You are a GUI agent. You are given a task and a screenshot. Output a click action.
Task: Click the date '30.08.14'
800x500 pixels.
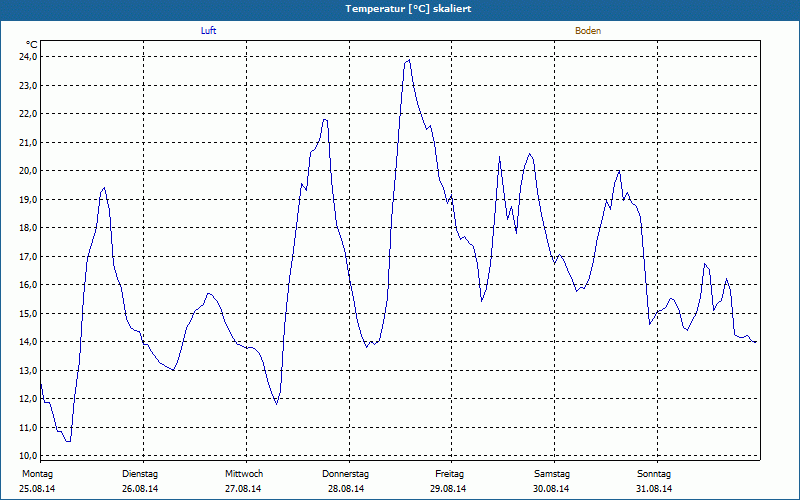pos(551,489)
